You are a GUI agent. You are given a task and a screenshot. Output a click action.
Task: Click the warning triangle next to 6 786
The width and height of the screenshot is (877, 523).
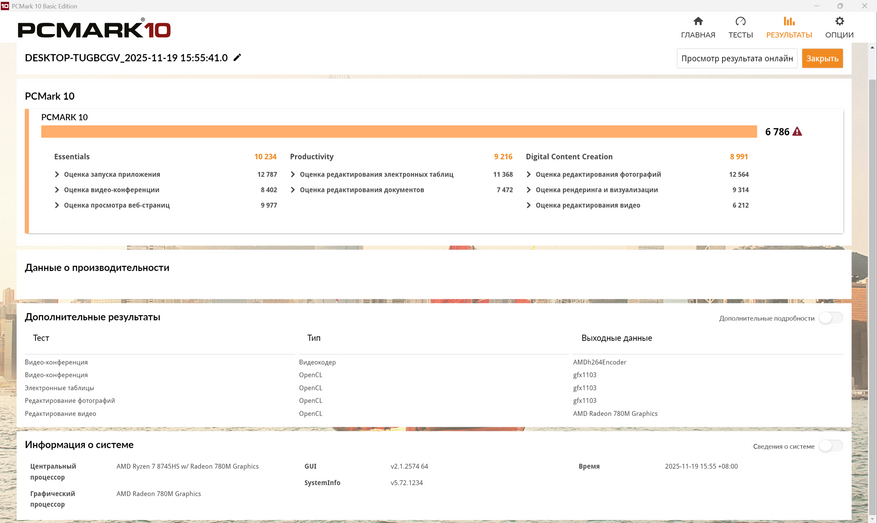click(797, 131)
